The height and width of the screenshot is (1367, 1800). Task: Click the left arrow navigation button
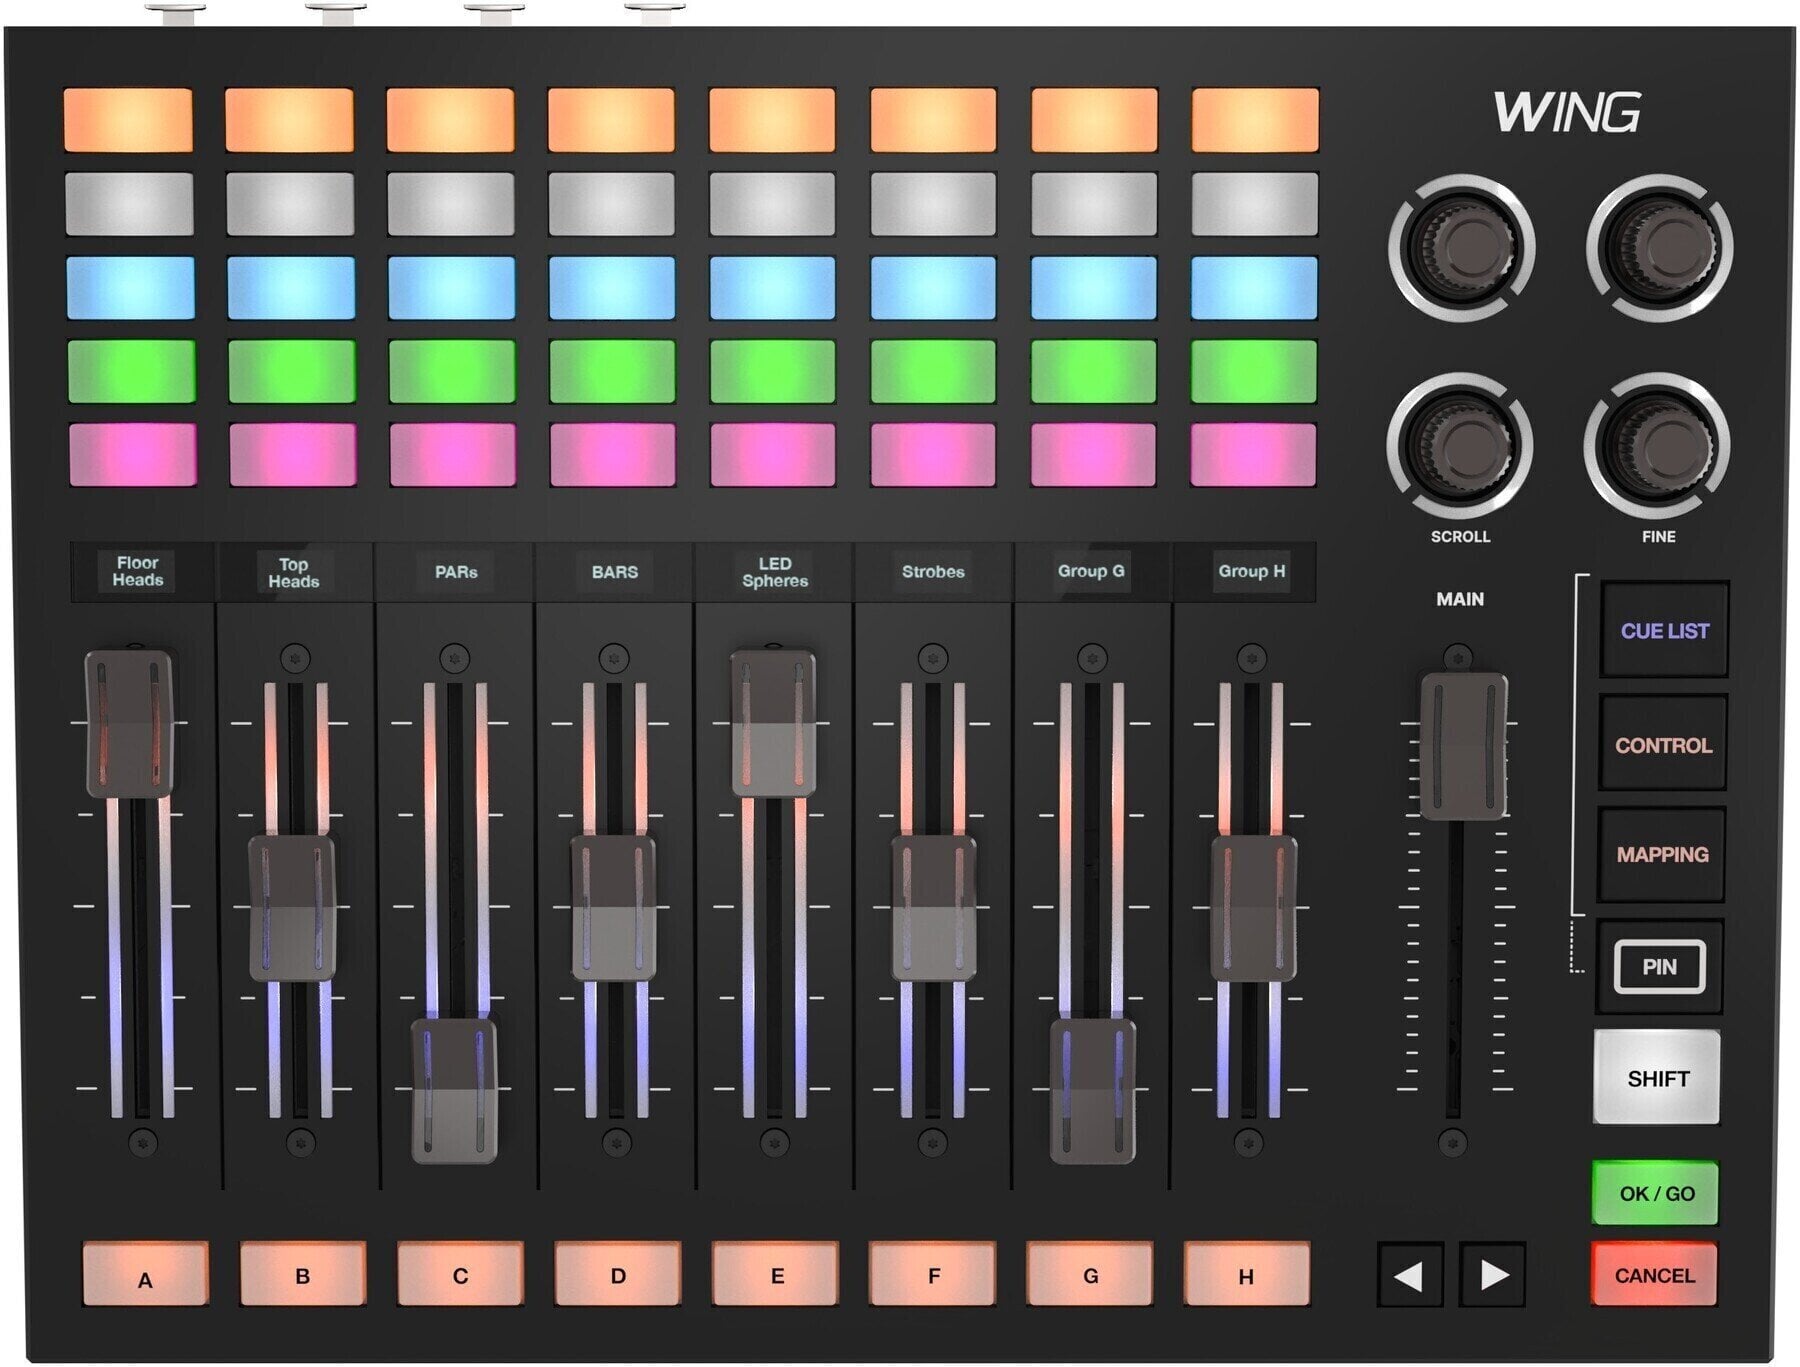[x=1409, y=1275]
